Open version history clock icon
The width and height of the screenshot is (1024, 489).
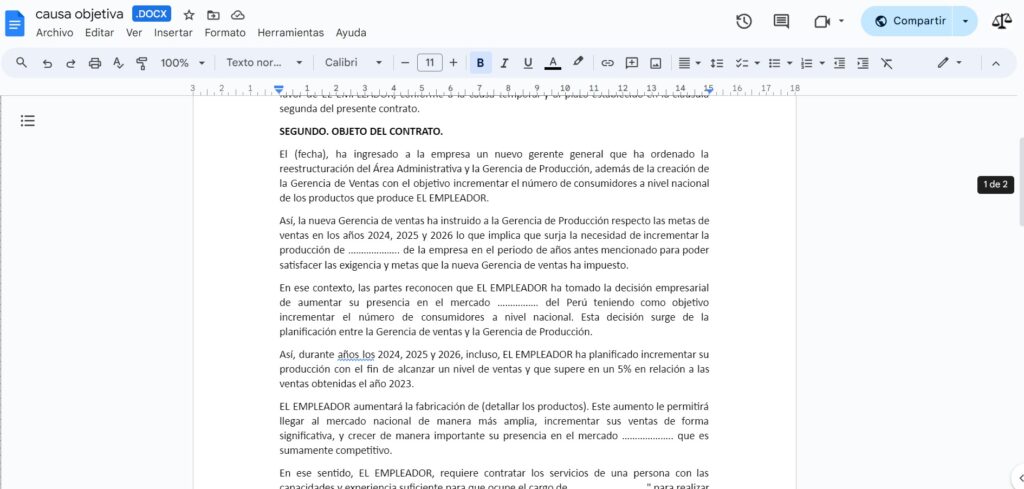click(744, 21)
